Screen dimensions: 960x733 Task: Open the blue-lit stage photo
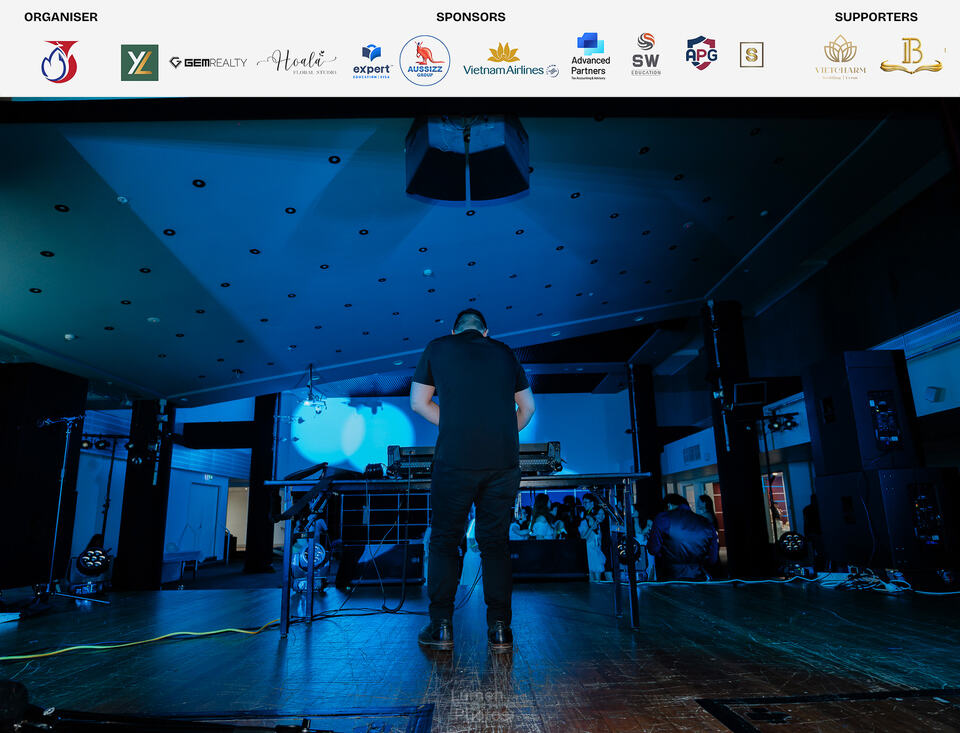coord(480,415)
